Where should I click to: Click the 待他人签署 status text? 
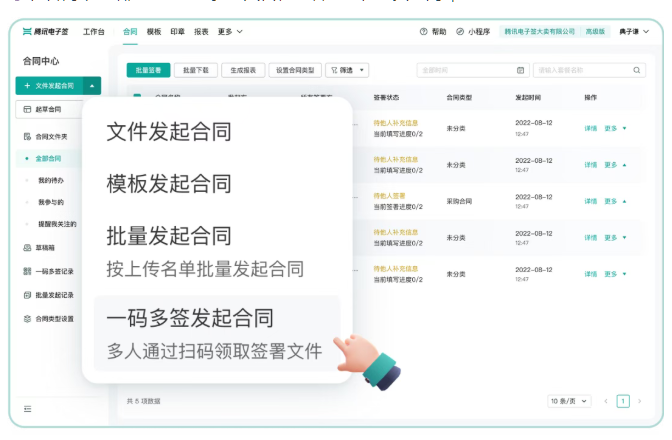click(x=389, y=196)
